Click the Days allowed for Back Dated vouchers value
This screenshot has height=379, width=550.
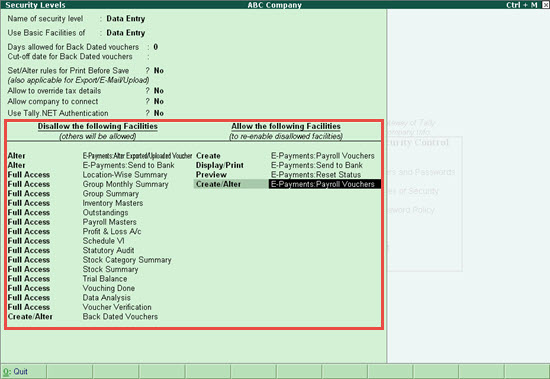point(155,47)
